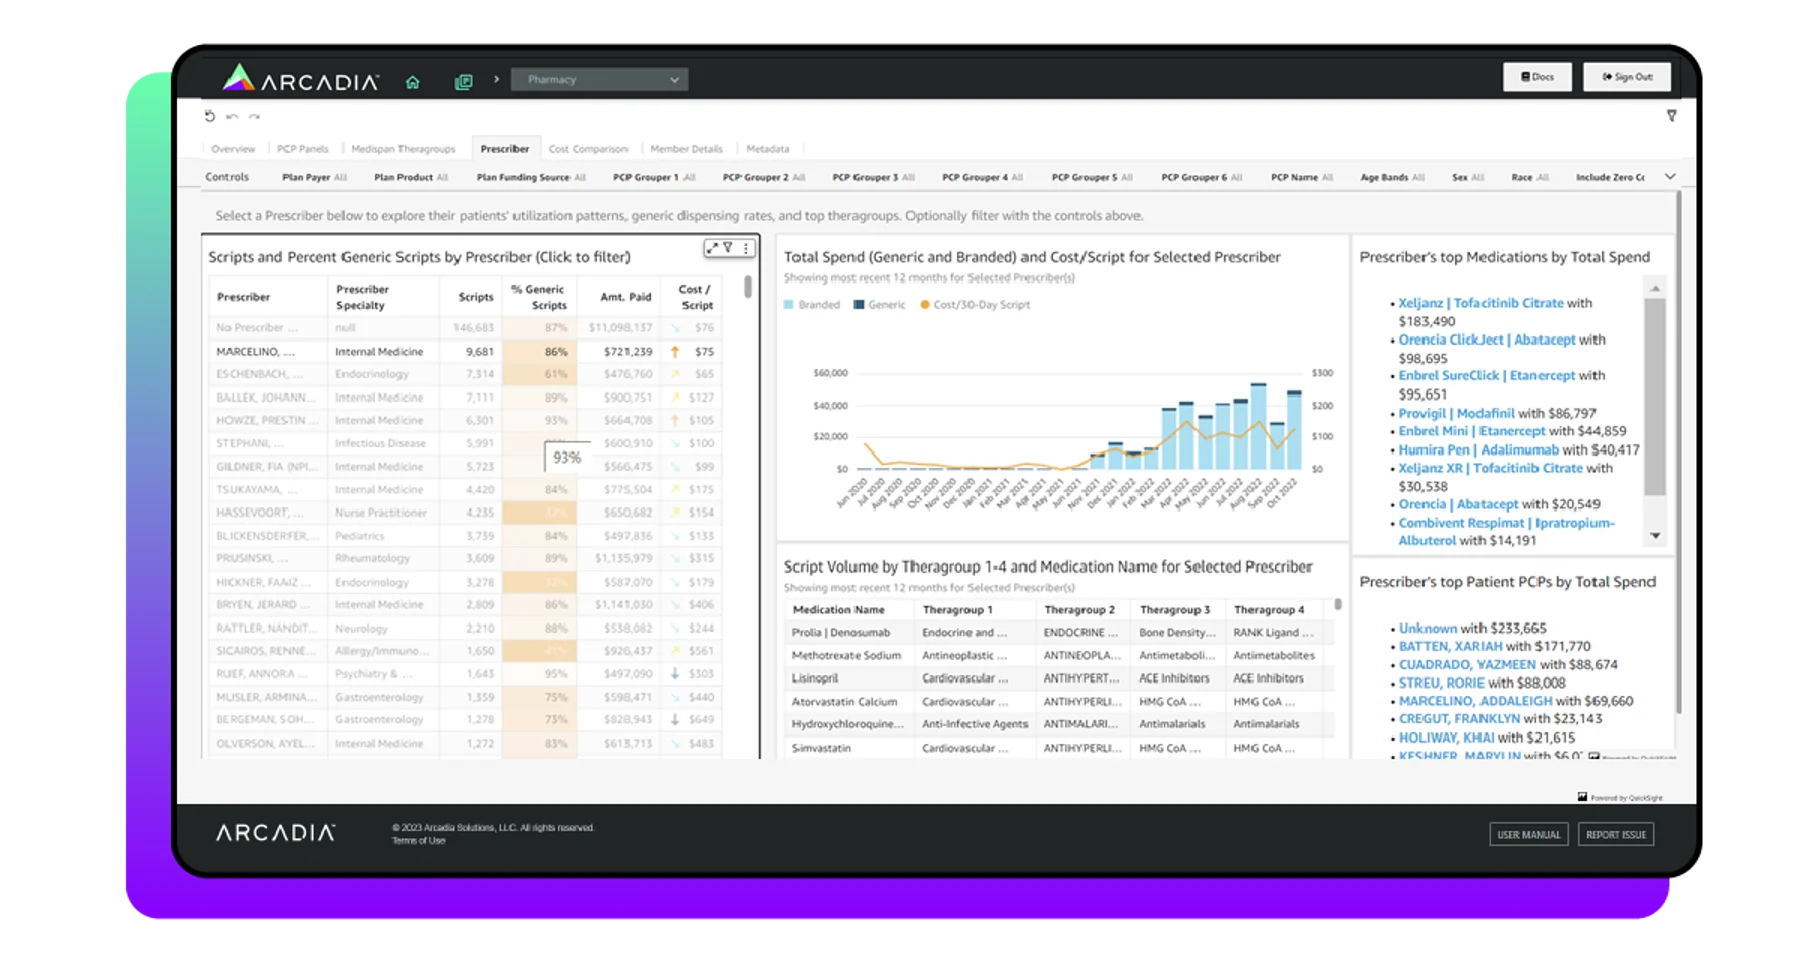
Task: Click the Cost/30-Day Script legend marker
Action: pyautogui.click(x=925, y=305)
